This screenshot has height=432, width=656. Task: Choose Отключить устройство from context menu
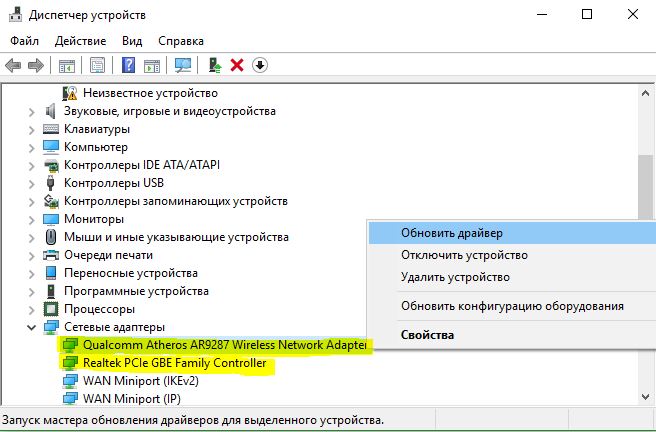point(512,255)
